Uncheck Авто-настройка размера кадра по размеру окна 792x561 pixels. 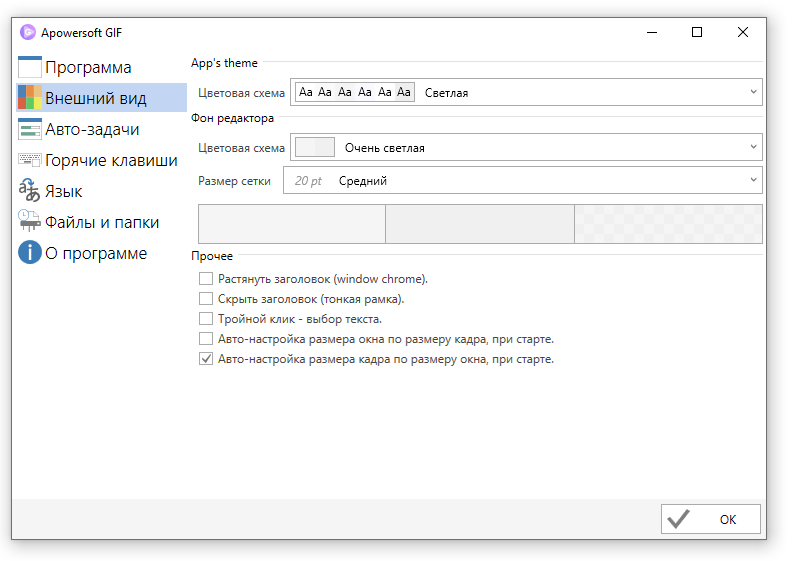tap(206, 359)
